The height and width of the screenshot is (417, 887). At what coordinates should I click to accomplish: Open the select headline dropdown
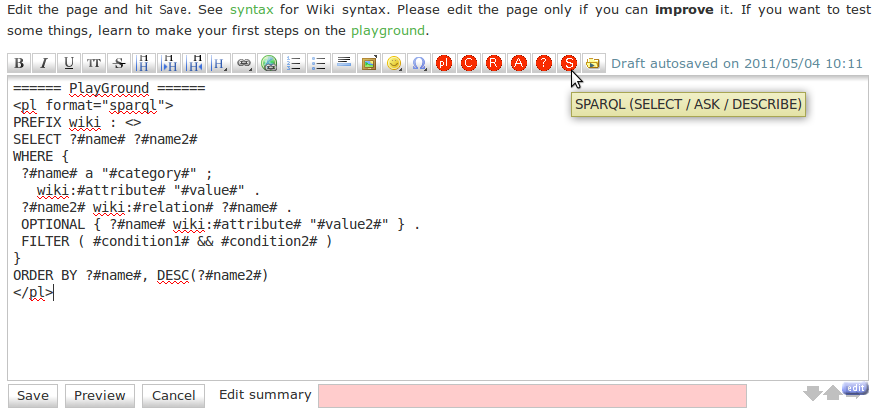tap(219, 63)
